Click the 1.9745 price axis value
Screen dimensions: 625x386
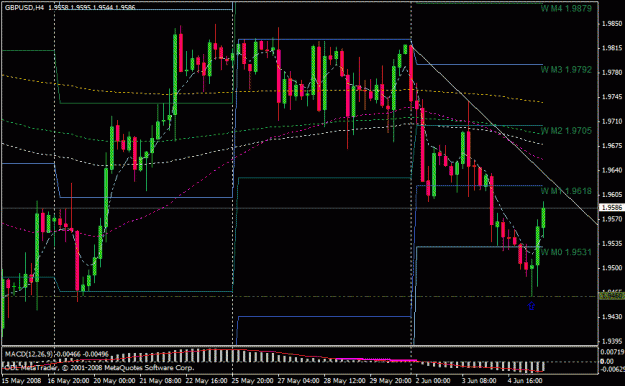612,97
